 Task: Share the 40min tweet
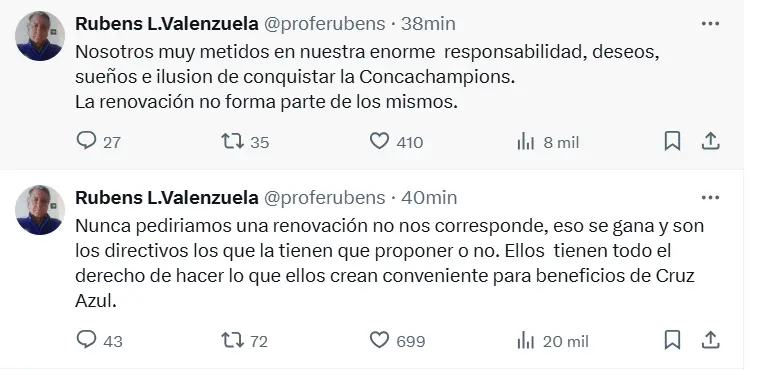pos(710,340)
